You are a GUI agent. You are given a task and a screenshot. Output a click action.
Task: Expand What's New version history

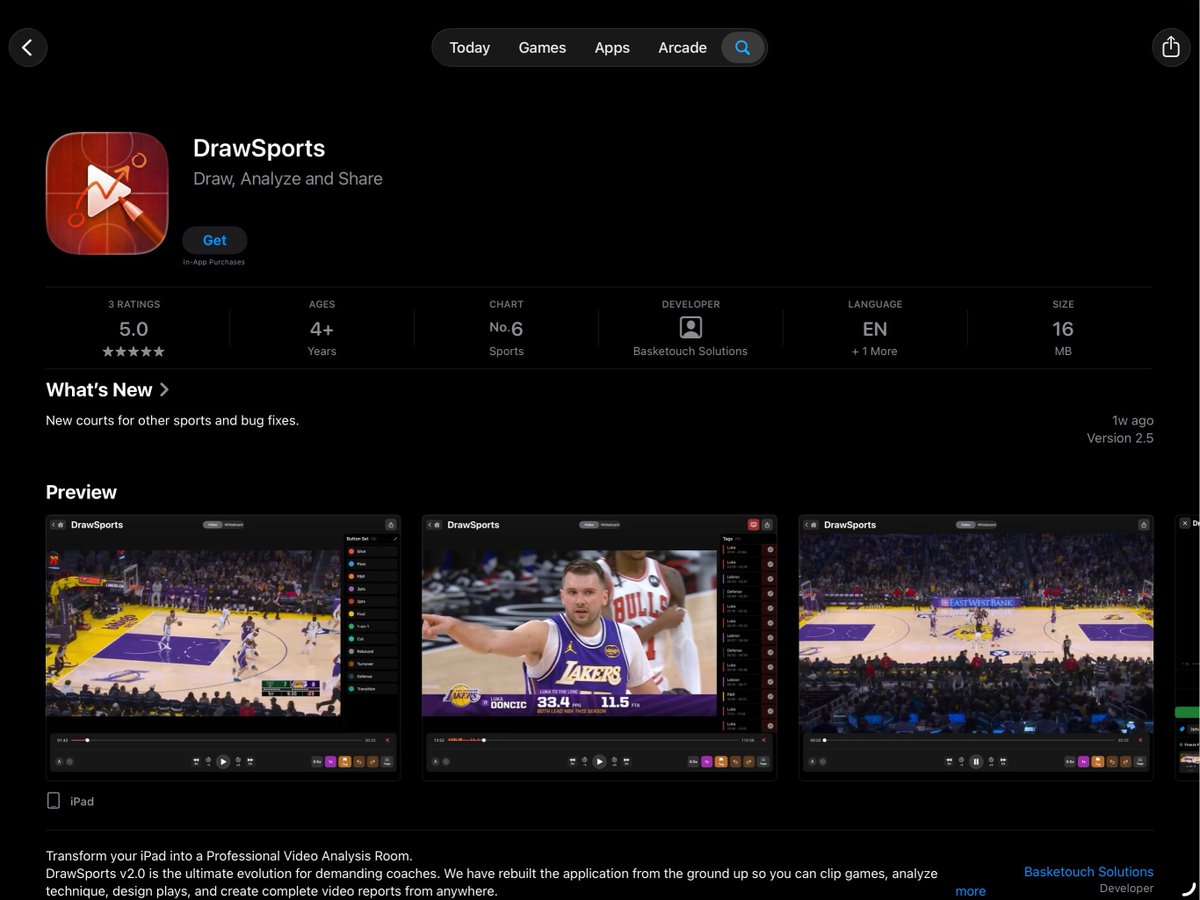pyautogui.click(x=108, y=390)
